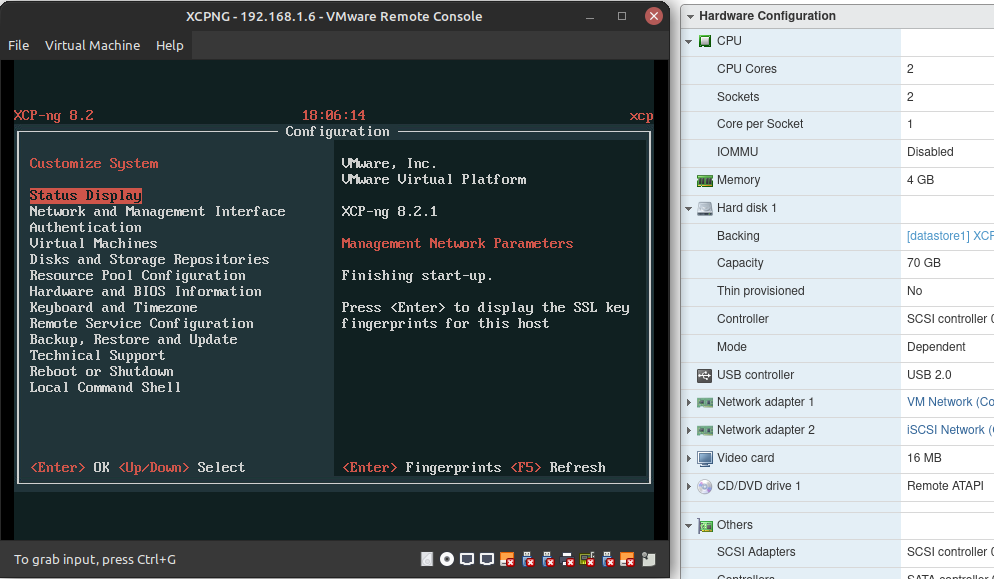The width and height of the screenshot is (994, 579).
Task: Click the CD/DVD drive 1 disc icon
Action: (x=705, y=486)
